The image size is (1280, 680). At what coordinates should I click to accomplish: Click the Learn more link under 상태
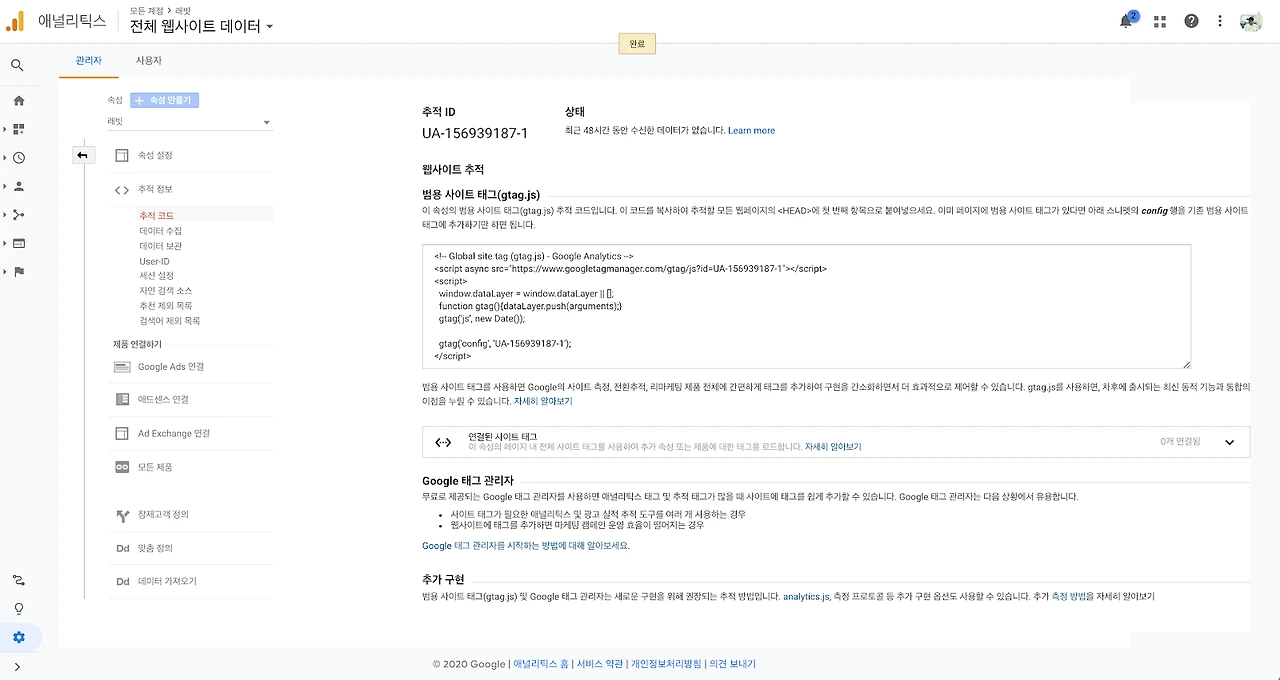coord(751,131)
